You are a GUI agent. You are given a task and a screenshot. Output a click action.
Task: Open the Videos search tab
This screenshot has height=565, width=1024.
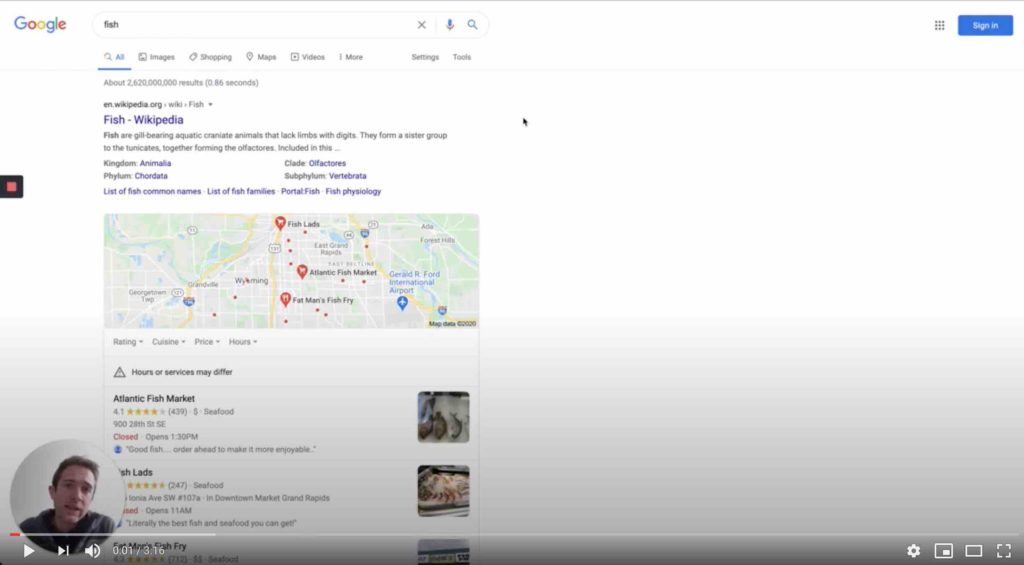[x=308, y=57]
